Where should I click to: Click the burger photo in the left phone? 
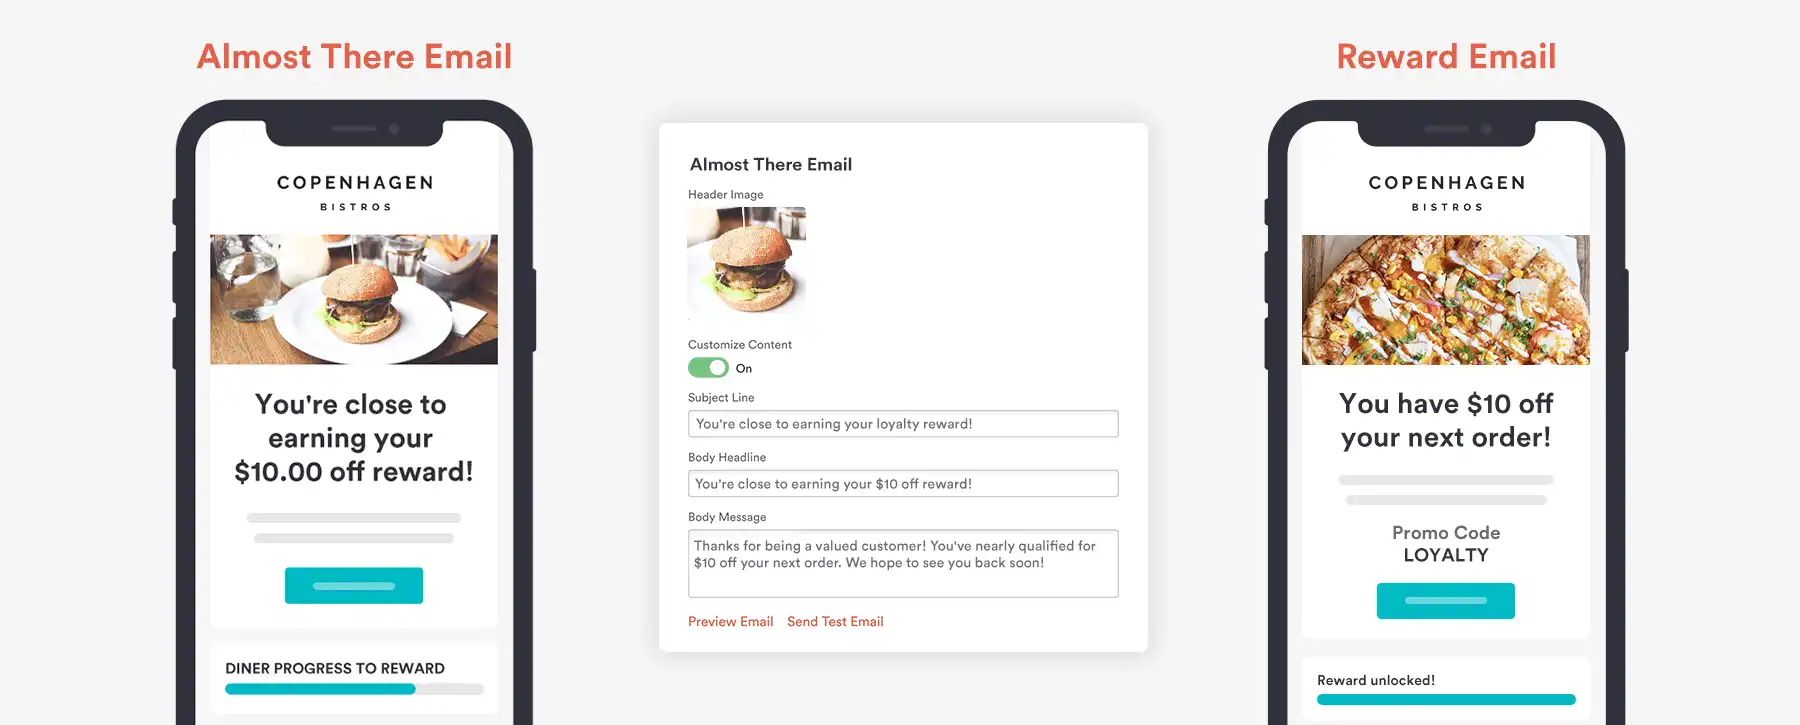click(x=353, y=299)
